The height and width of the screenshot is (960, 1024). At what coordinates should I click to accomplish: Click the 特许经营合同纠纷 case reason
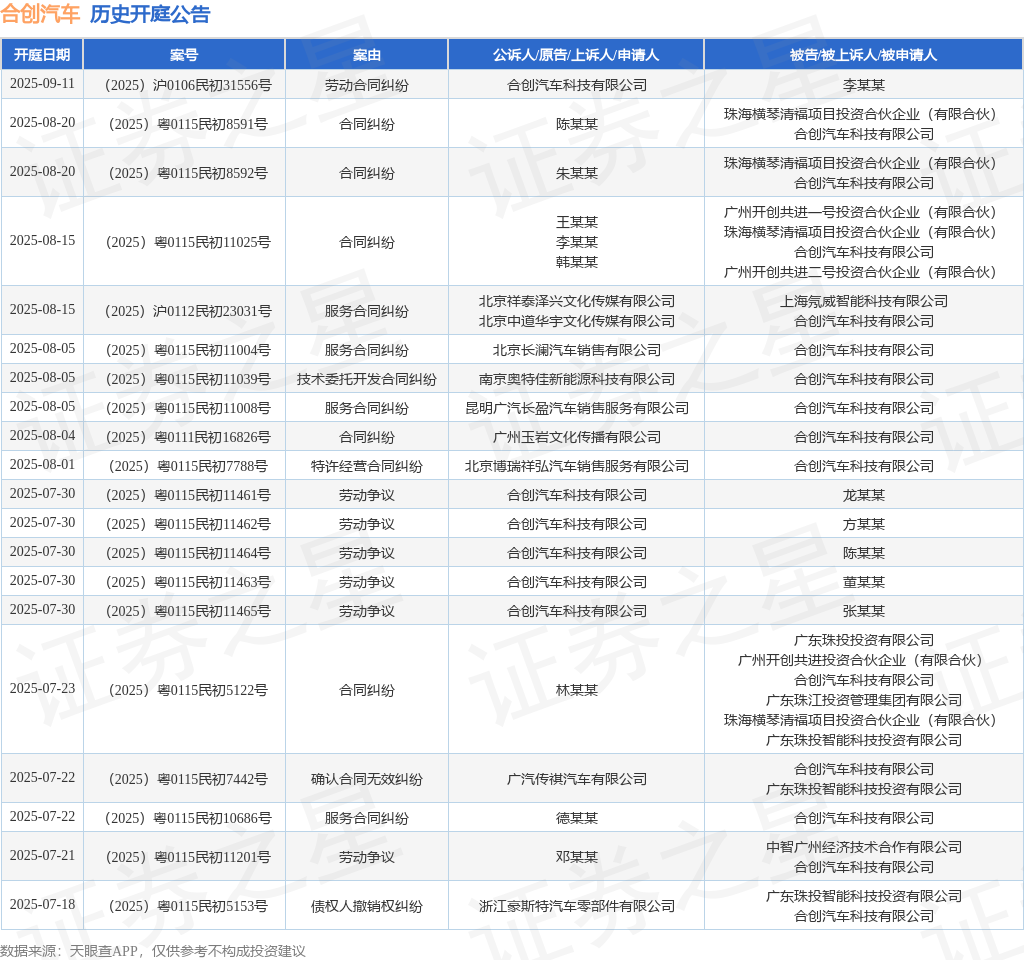click(366, 466)
